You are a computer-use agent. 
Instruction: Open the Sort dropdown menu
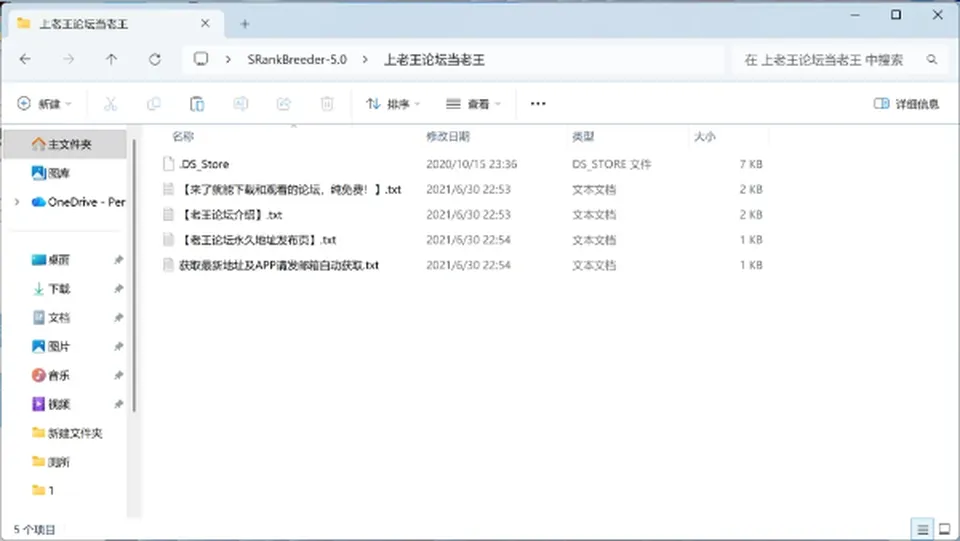[393, 104]
